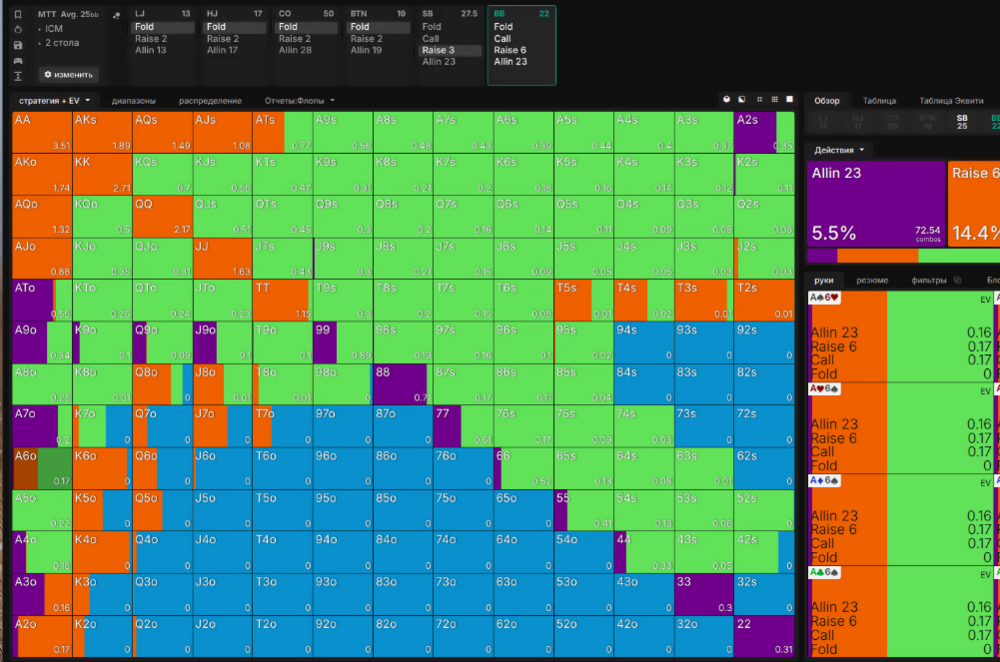Expand the Отчеты:Флопы dropdown

(x=299, y=101)
